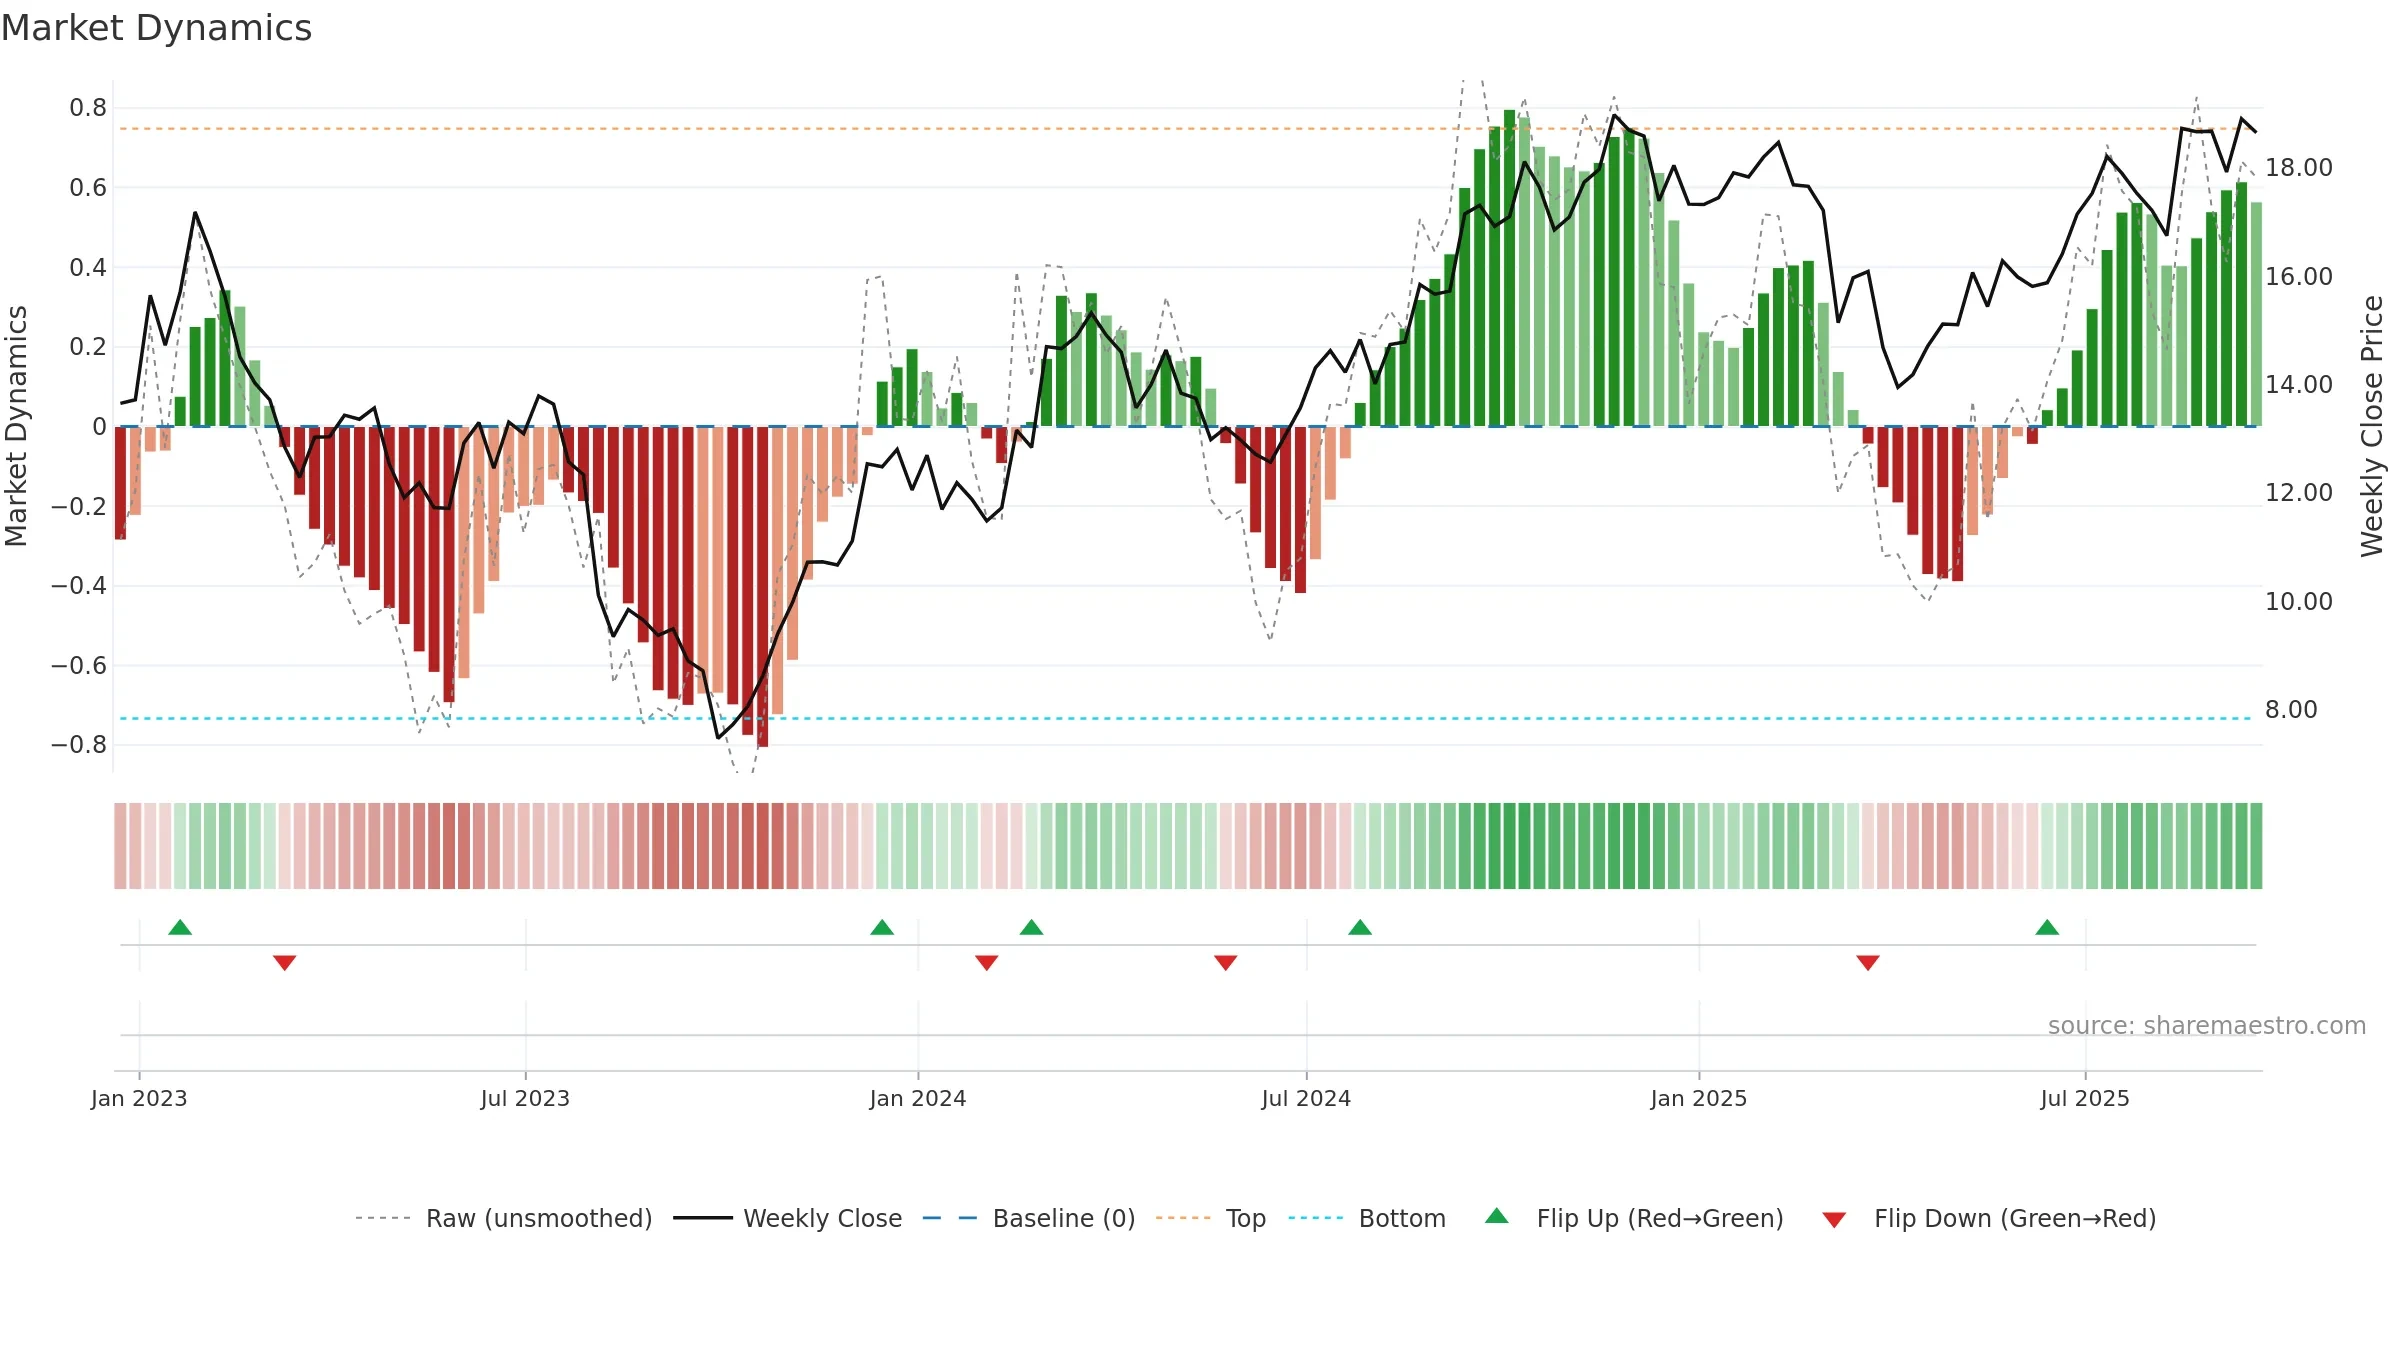Click the 14.00 price axis label

tap(2299, 384)
